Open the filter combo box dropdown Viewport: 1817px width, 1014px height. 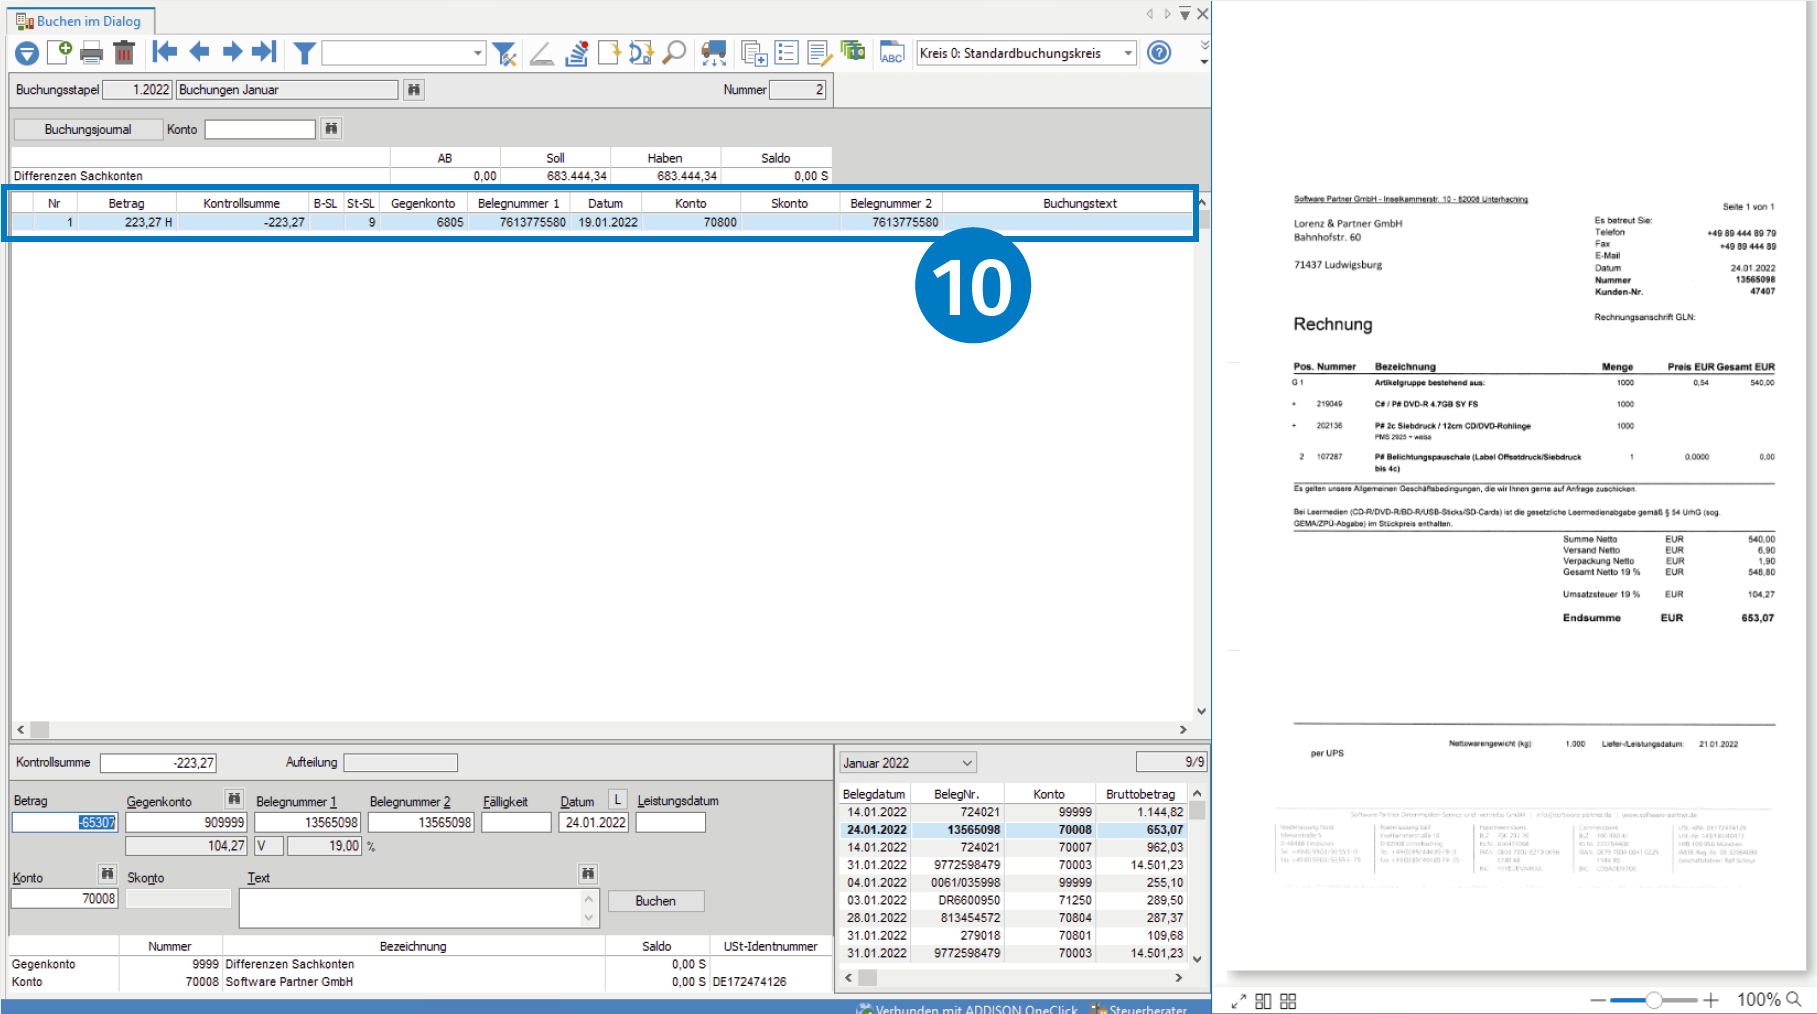tap(478, 53)
